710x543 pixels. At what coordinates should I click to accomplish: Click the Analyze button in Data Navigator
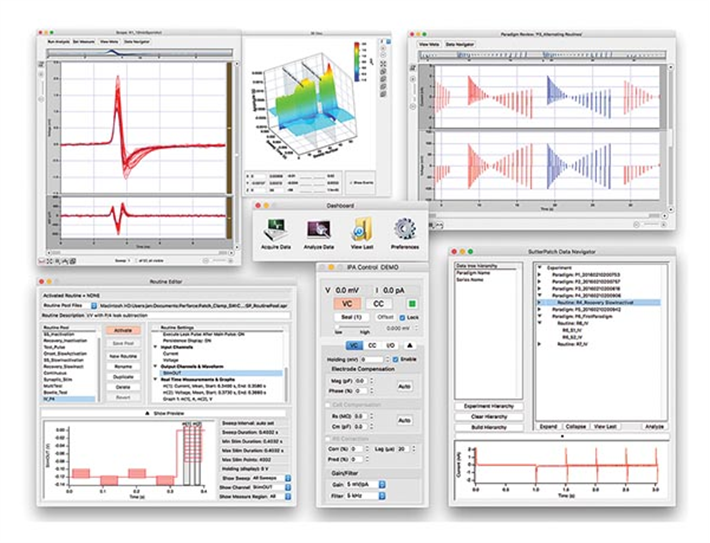pyautogui.click(x=654, y=427)
